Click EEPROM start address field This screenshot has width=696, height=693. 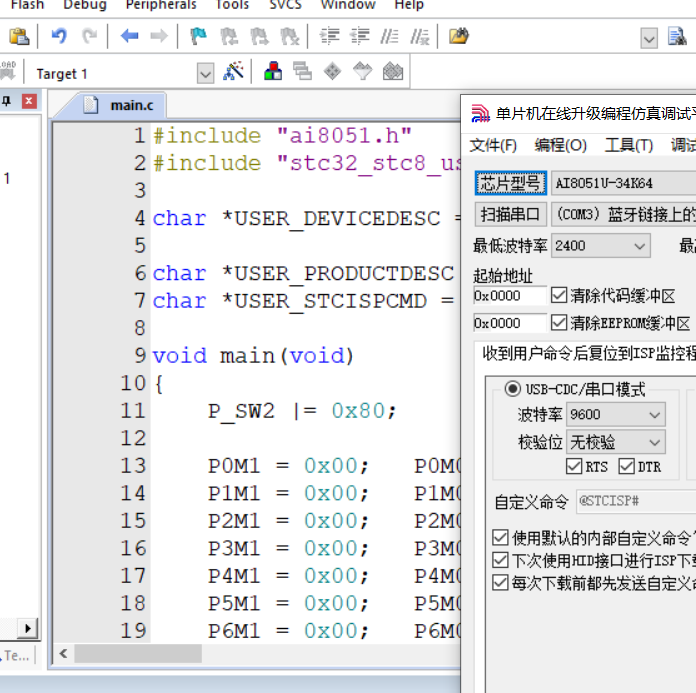[x=510, y=323]
